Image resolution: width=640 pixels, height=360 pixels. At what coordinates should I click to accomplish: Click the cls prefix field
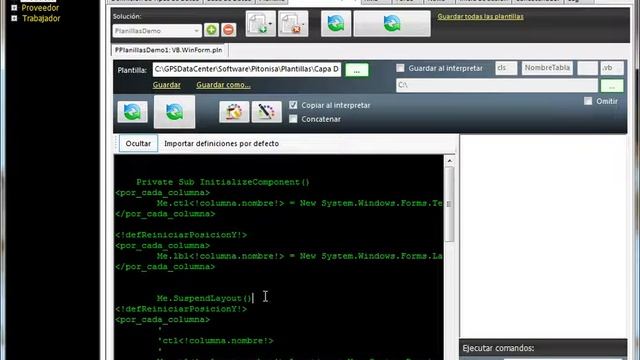[506, 68]
